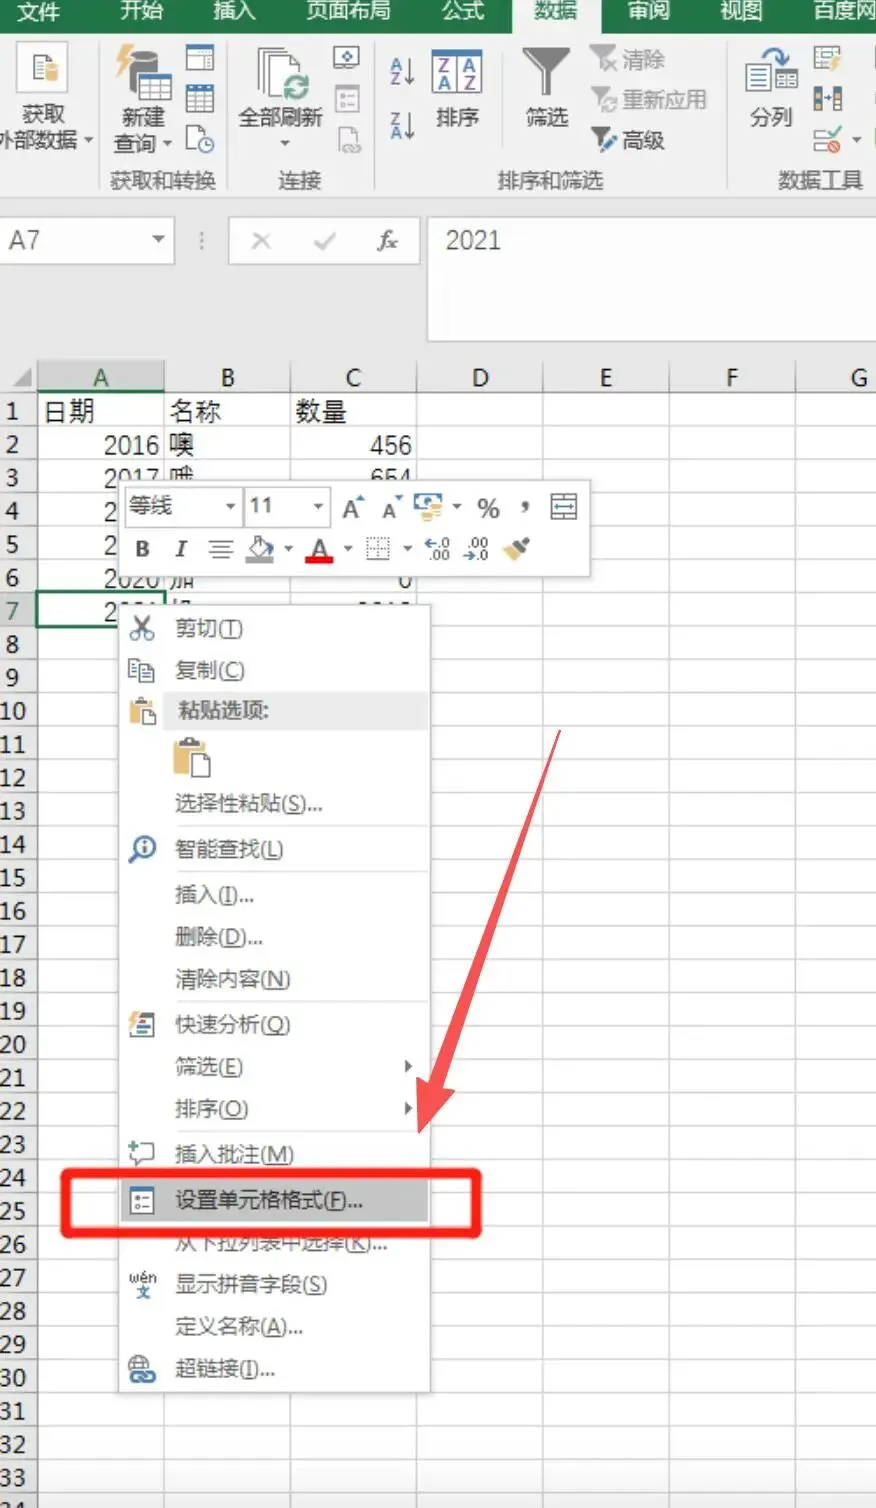The image size is (876, 1508).
Task: Switch to the Insert (插入) tab
Action: [234, 12]
